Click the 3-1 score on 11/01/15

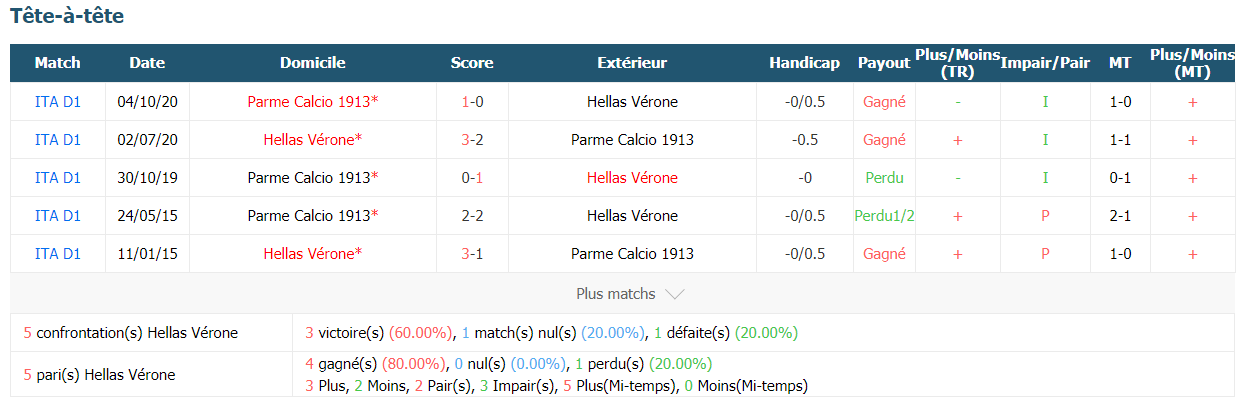coord(472,254)
